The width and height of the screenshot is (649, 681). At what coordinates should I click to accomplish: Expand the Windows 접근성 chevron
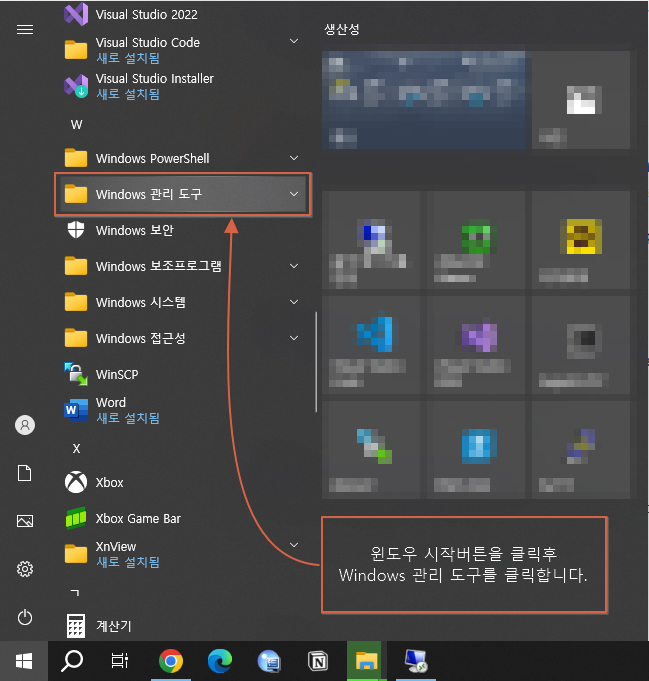click(x=294, y=338)
